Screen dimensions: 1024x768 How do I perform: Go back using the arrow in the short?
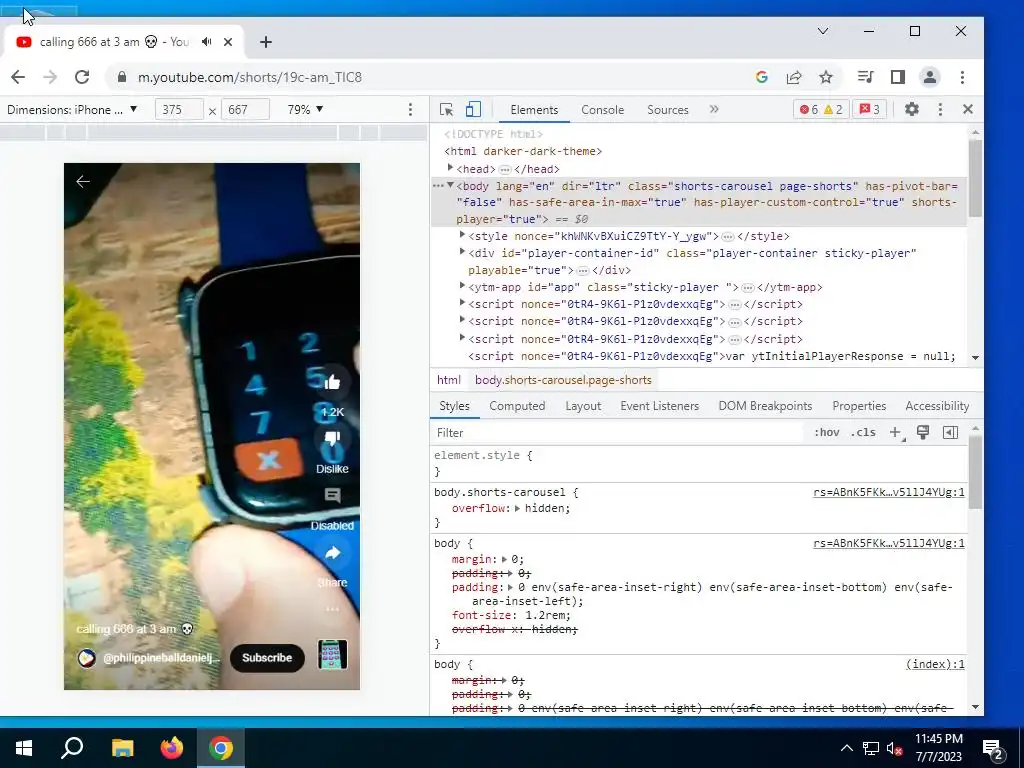(83, 182)
